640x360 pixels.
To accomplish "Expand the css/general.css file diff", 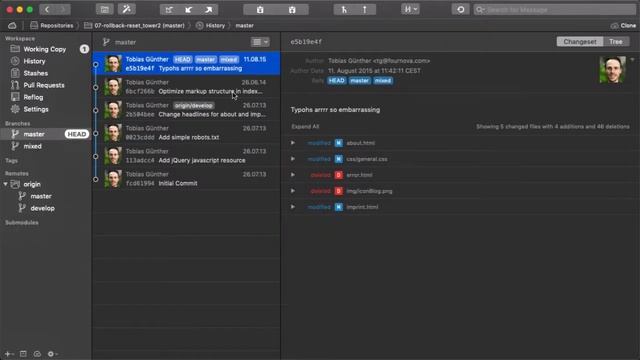I will pyautogui.click(x=293, y=159).
